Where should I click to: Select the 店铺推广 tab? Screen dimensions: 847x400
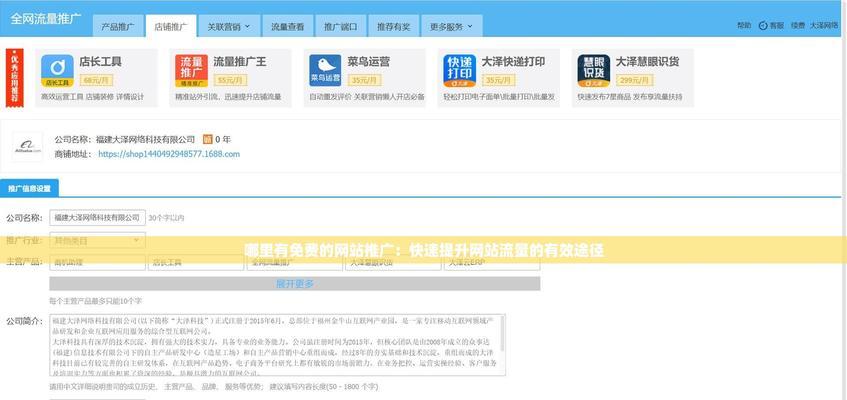click(x=171, y=26)
